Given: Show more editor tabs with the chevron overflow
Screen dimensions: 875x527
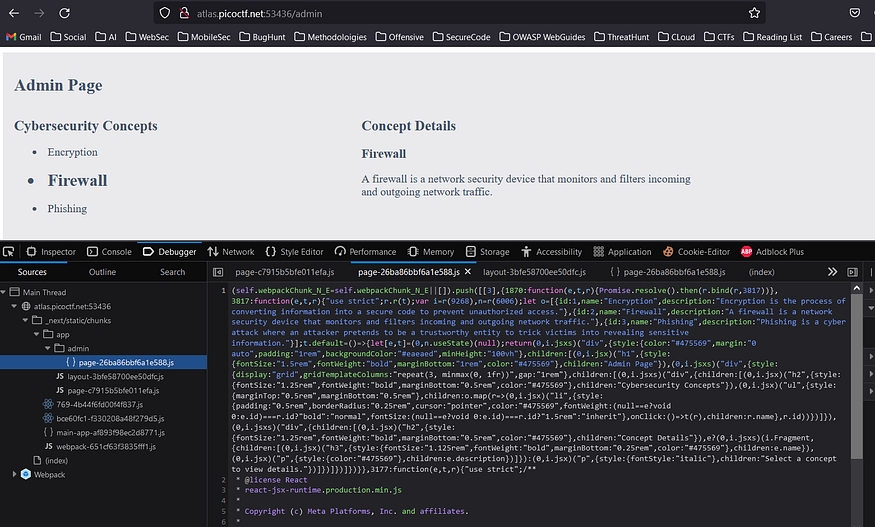Looking at the screenshot, I should 832,272.
